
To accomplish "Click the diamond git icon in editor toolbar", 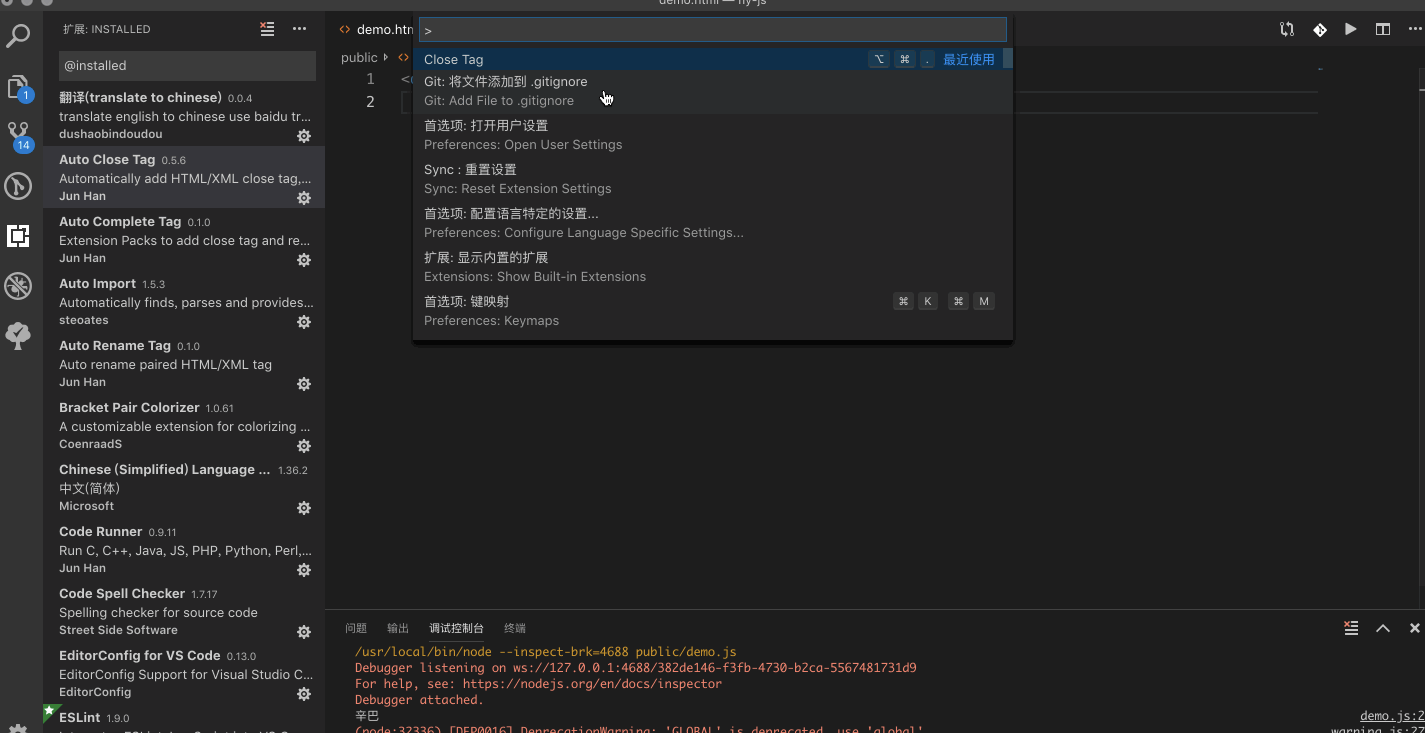I will click(x=1319, y=29).
